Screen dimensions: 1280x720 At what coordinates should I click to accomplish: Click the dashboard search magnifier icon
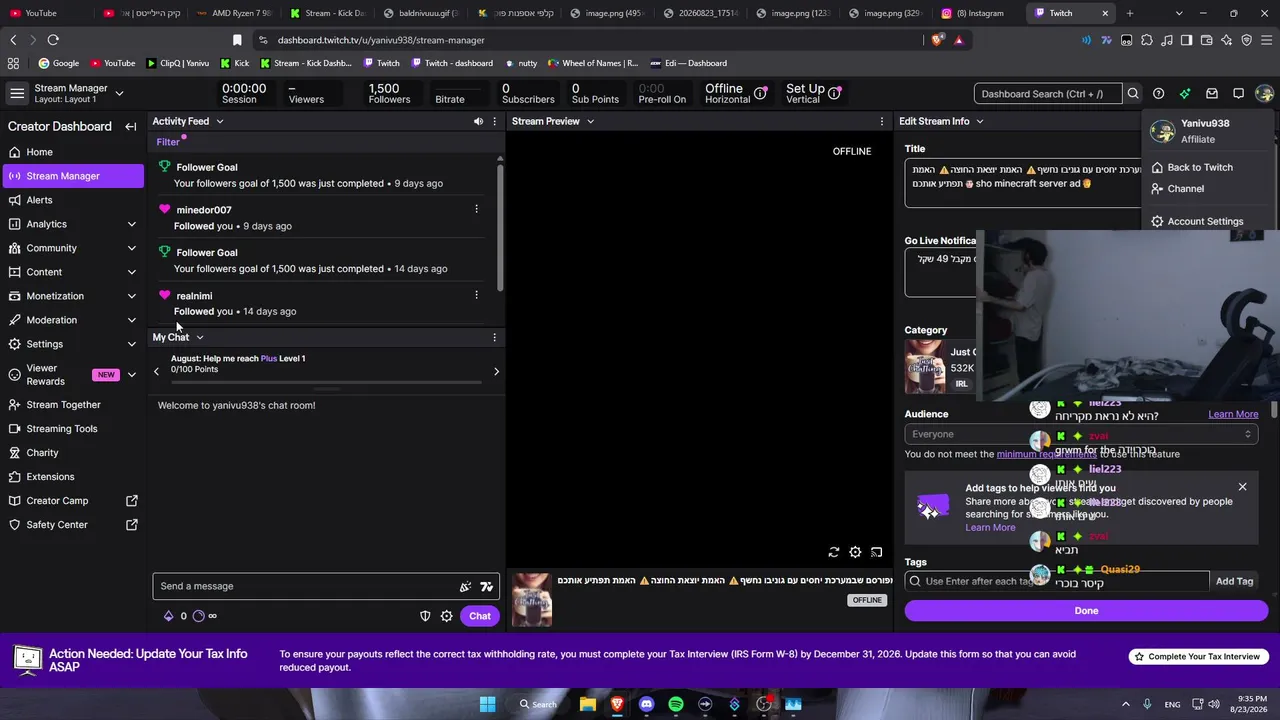pos(1133,94)
